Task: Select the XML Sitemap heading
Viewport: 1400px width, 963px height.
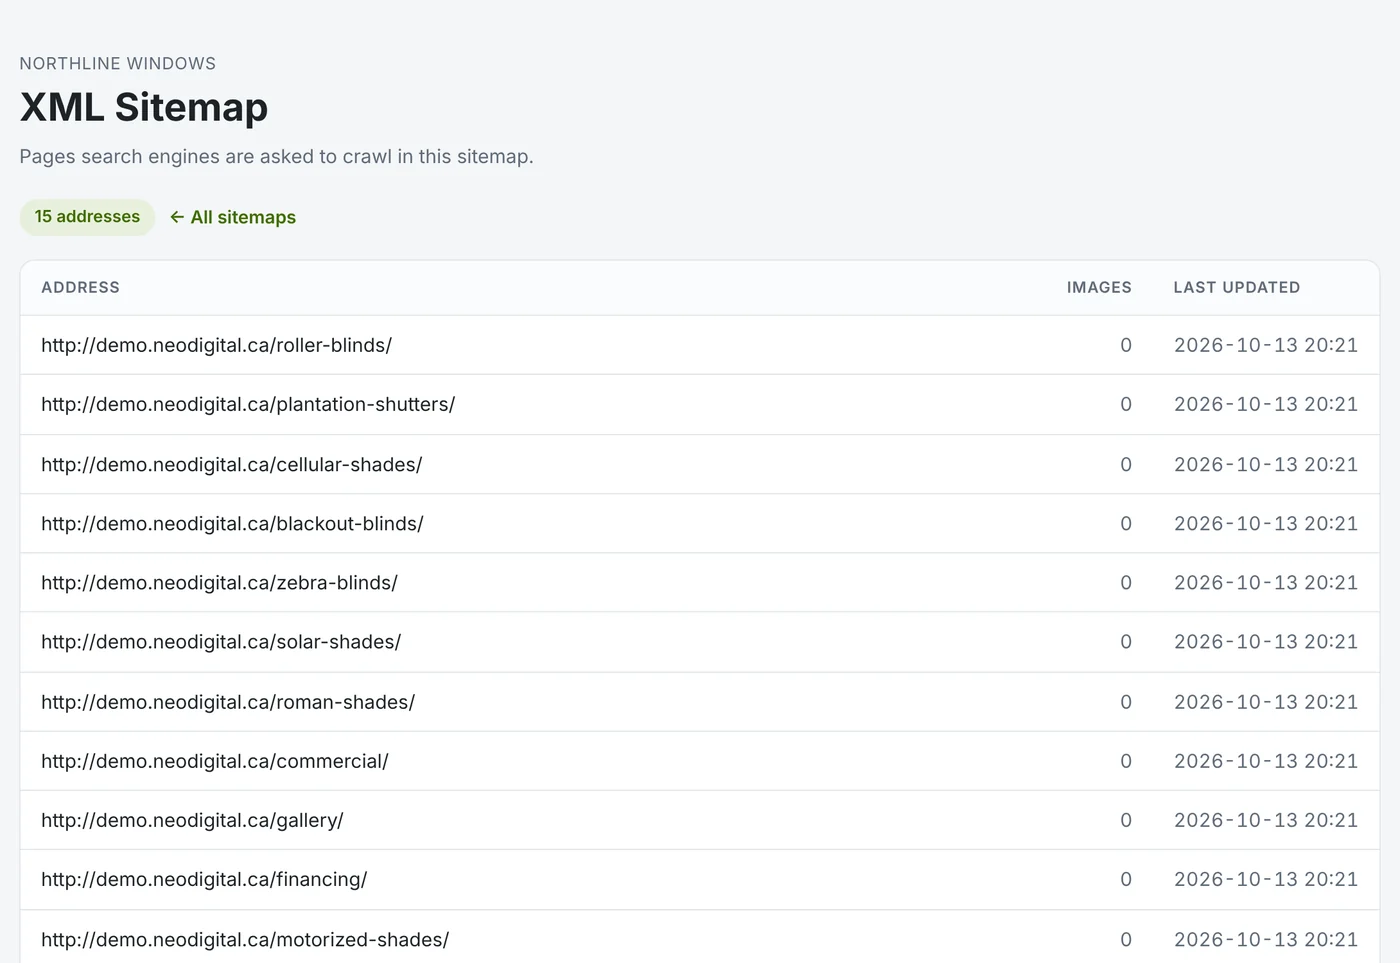Action: point(144,107)
